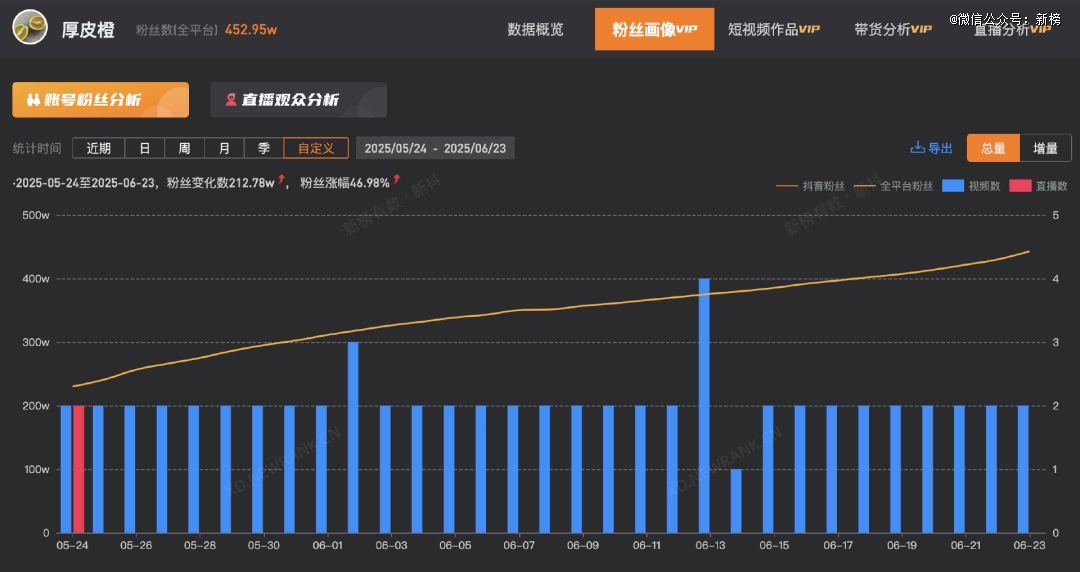Switch to 短视频作品 VIP tab
This screenshot has width=1080, height=572.
773,30
